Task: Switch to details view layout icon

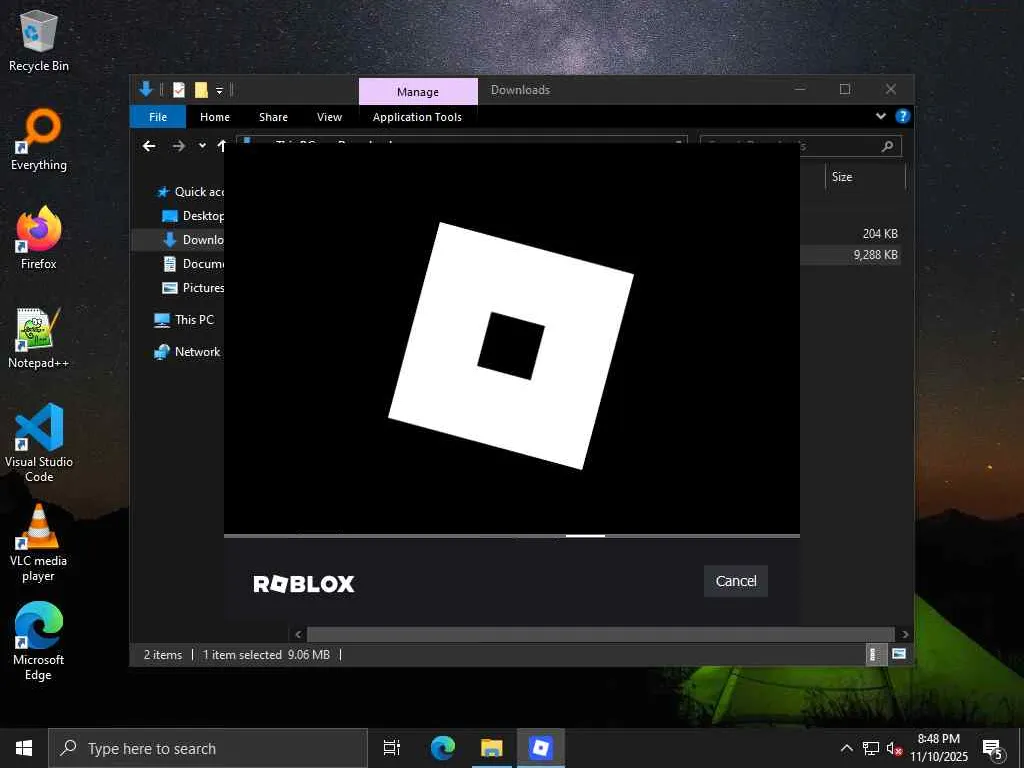Action: point(875,654)
